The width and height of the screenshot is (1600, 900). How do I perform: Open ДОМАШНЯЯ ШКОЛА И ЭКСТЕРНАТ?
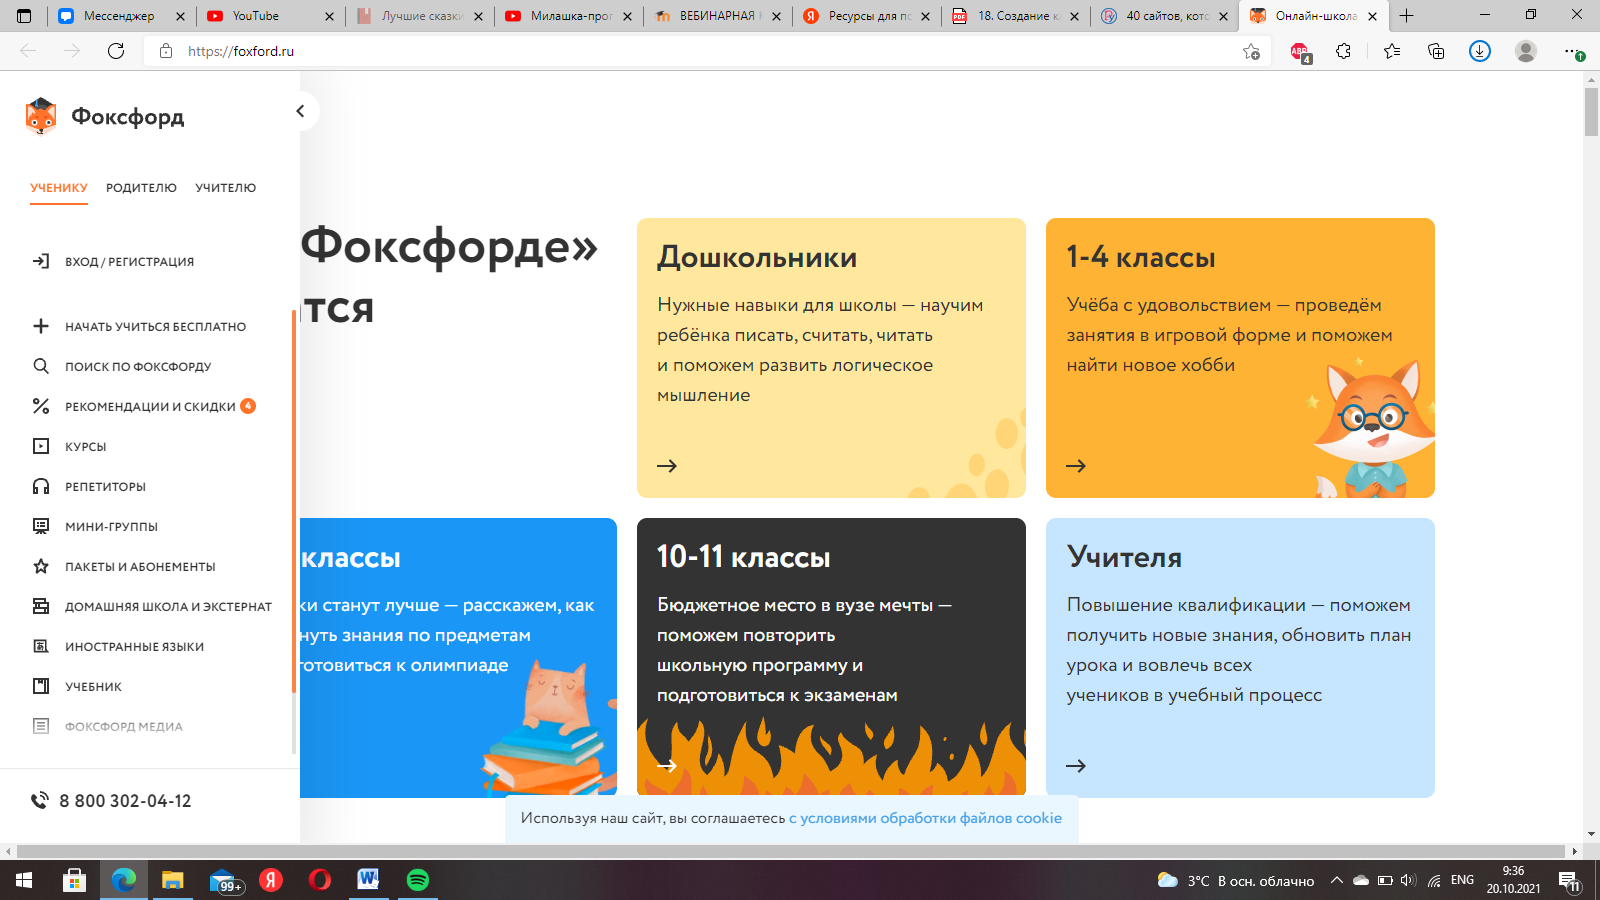(168, 607)
